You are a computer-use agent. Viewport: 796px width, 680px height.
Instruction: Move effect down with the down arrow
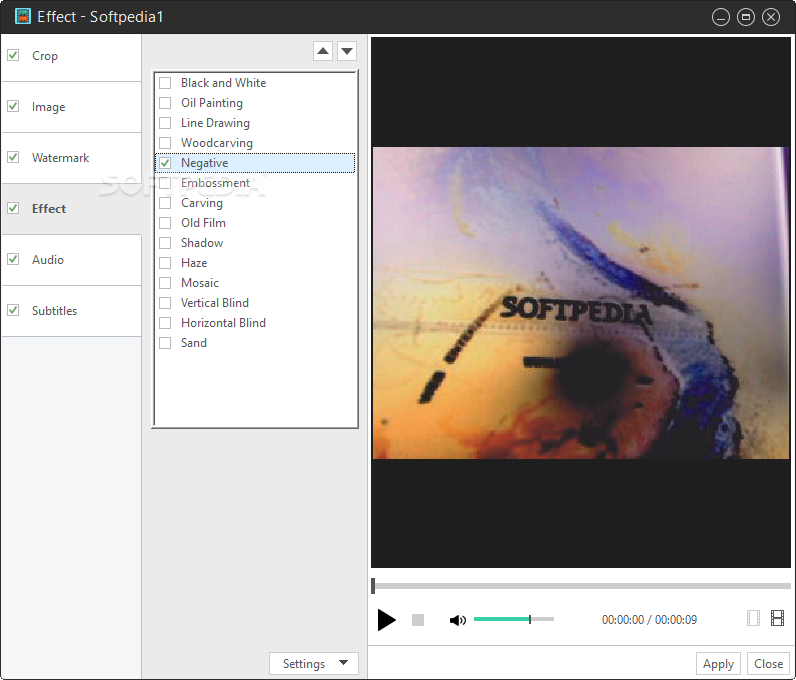(347, 51)
